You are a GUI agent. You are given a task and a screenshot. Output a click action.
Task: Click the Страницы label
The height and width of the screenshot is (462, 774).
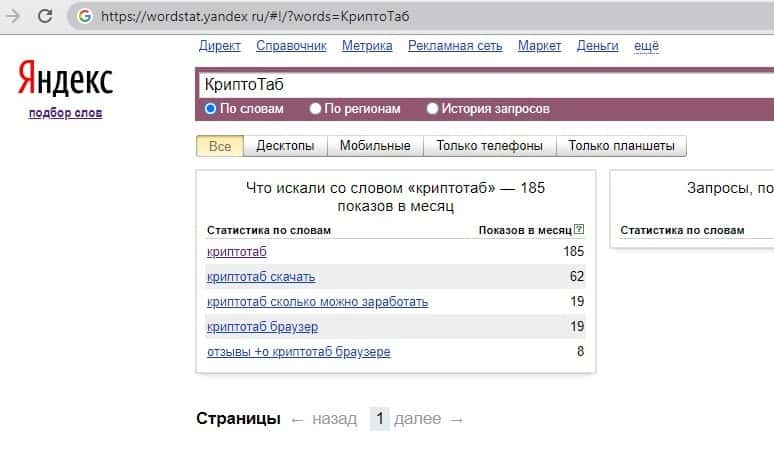point(238,419)
